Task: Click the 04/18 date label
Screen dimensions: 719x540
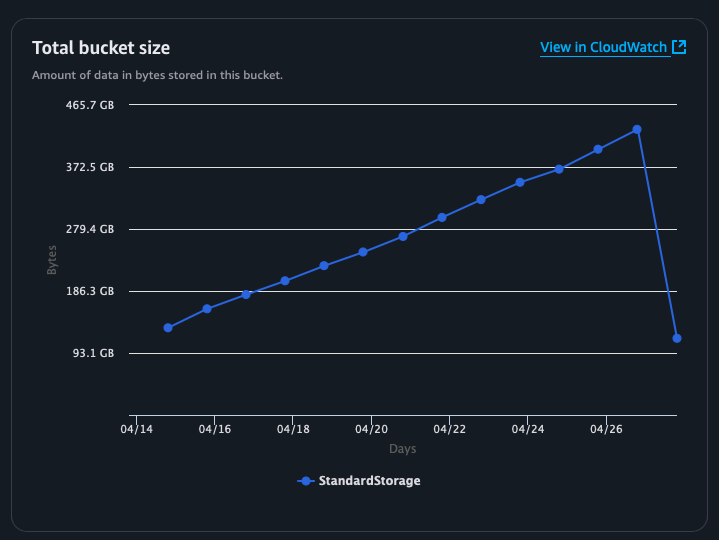Action: point(293,429)
